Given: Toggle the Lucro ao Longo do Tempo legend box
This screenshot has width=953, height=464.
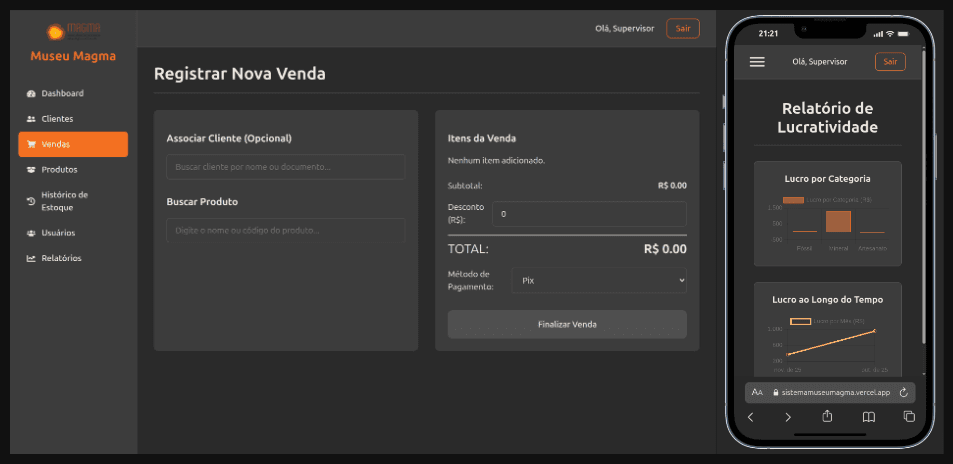Looking at the screenshot, I should [800, 321].
